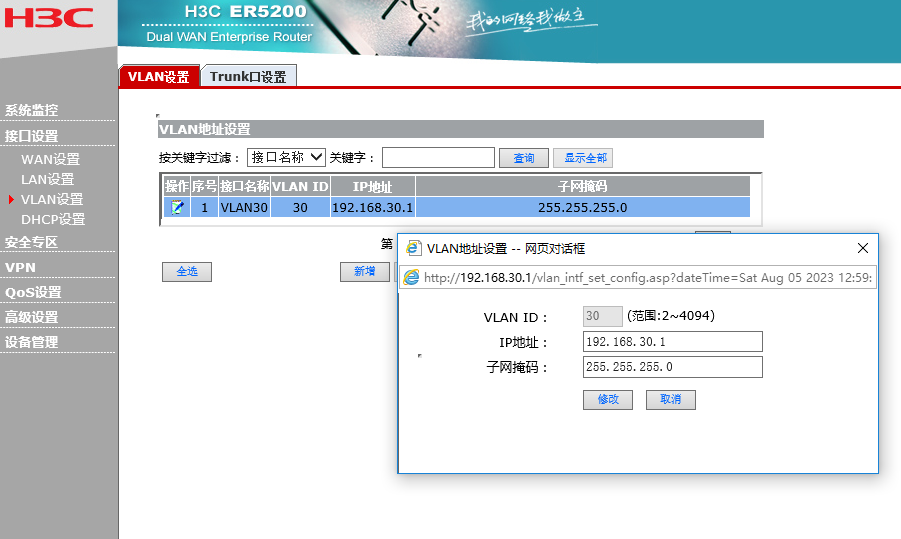Click the IE page icon in address bar
This screenshot has height=539, width=901.
point(411,278)
